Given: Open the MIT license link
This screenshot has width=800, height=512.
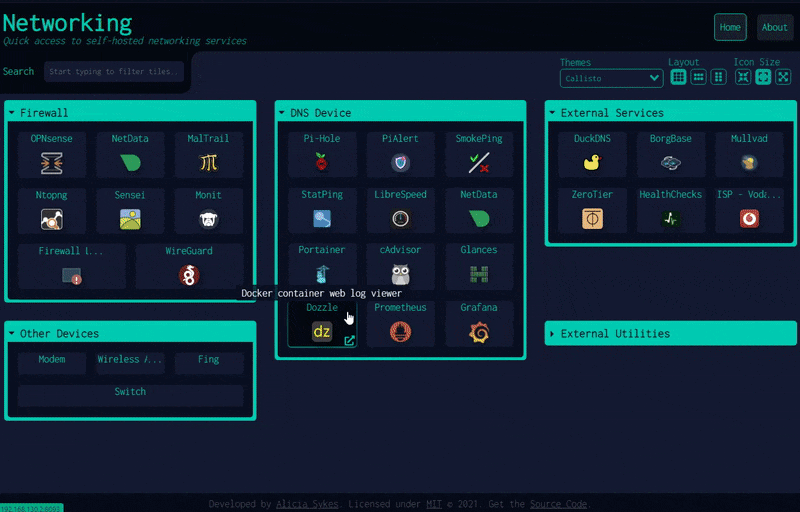Looking at the screenshot, I should (x=434, y=504).
